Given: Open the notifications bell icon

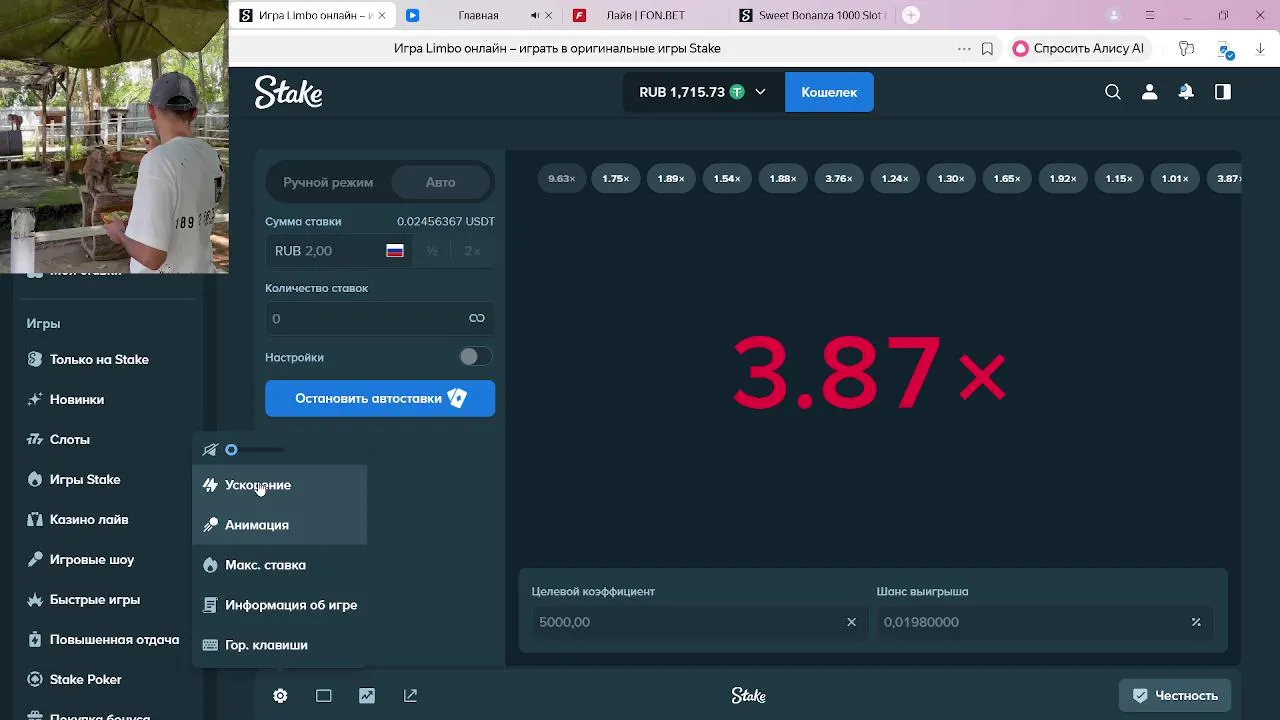Looking at the screenshot, I should click(1186, 92).
